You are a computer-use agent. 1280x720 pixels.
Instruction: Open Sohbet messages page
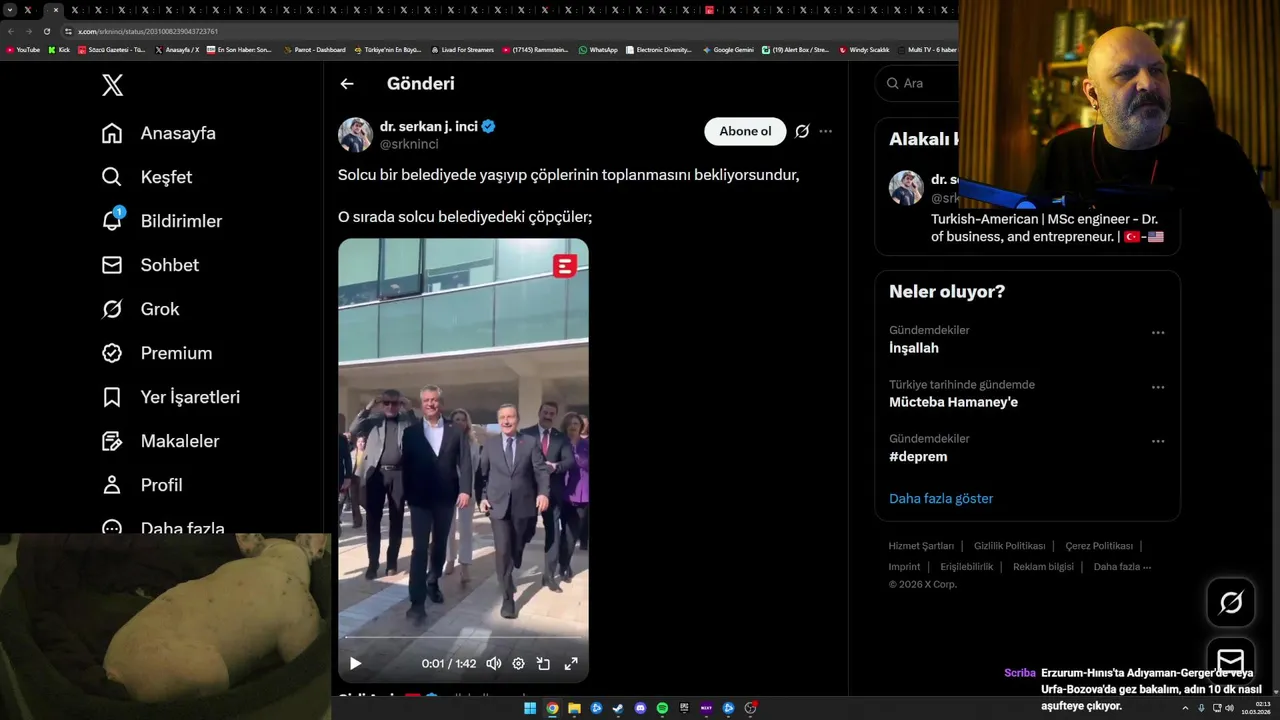[151, 265]
